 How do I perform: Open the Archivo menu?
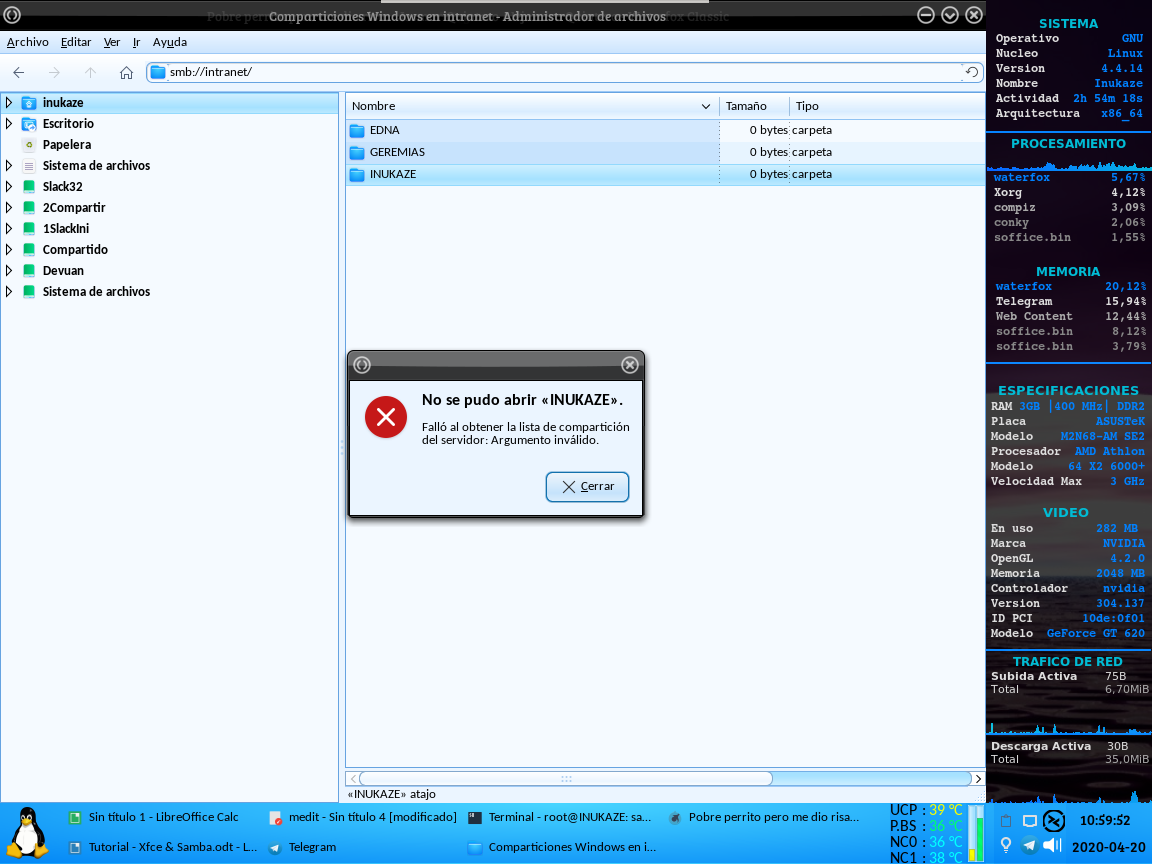pyautogui.click(x=28, y=42)
